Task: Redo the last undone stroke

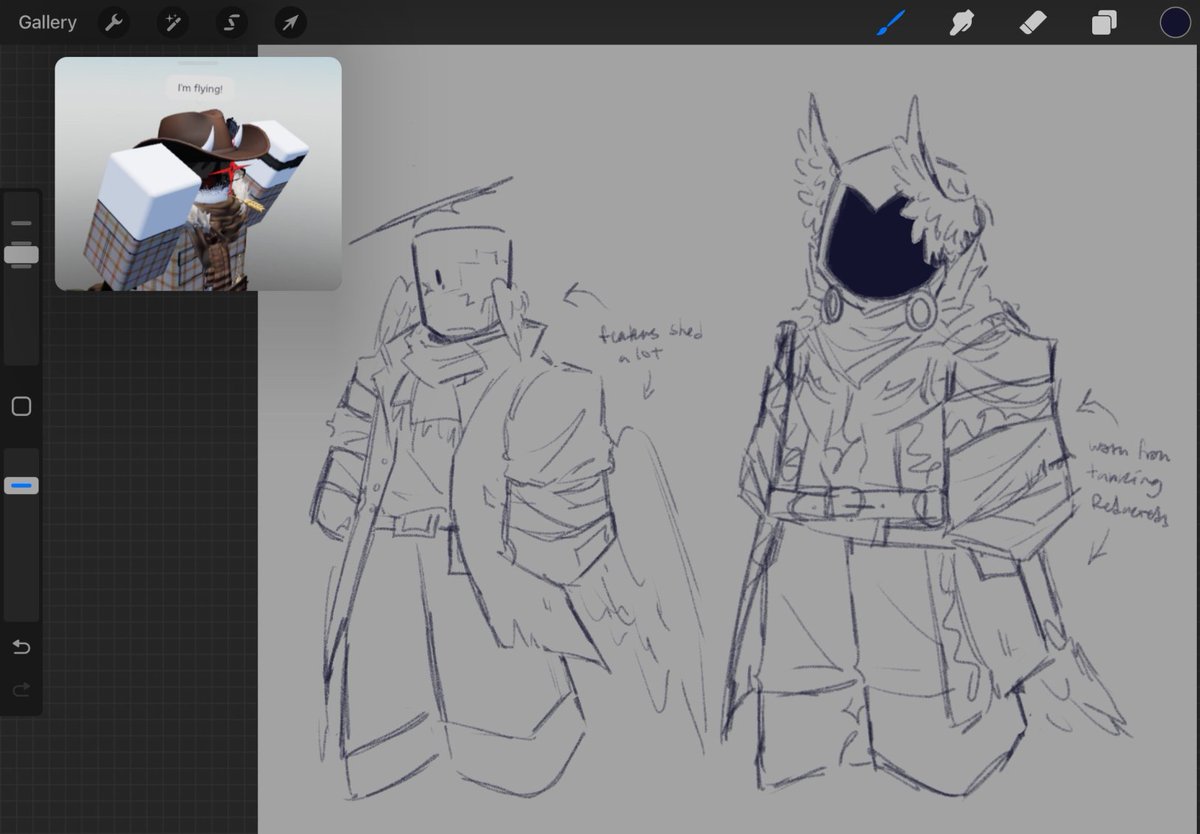Action: [x=21, y=689]
